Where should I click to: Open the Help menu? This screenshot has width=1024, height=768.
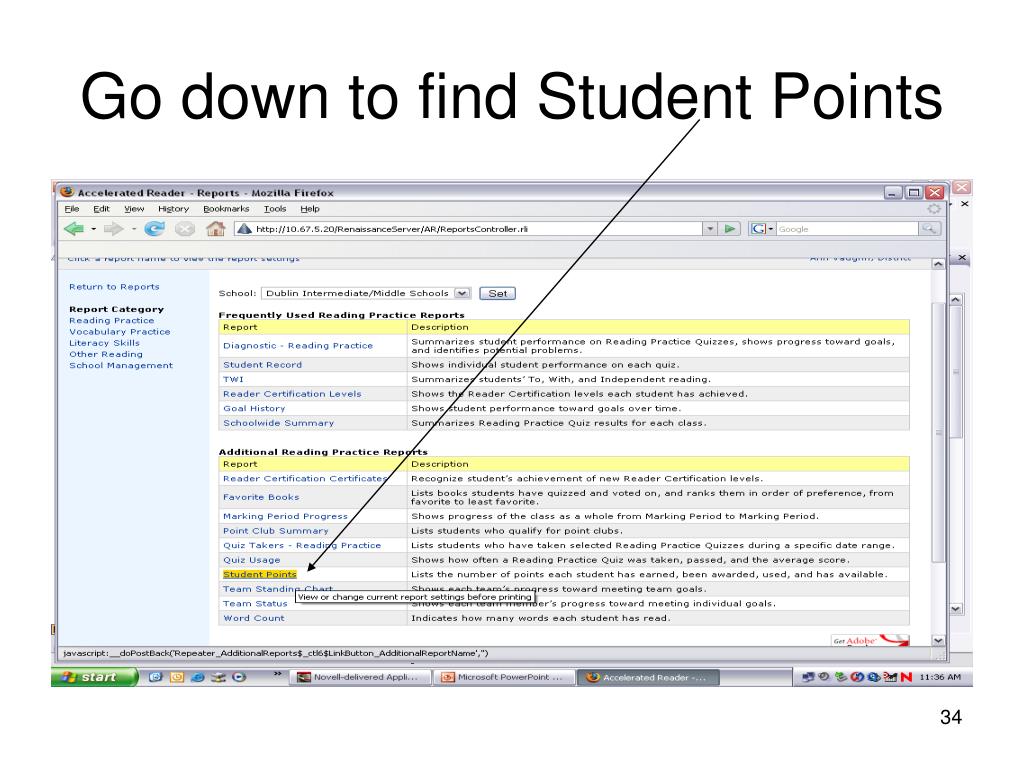click(x=310, y=209)
